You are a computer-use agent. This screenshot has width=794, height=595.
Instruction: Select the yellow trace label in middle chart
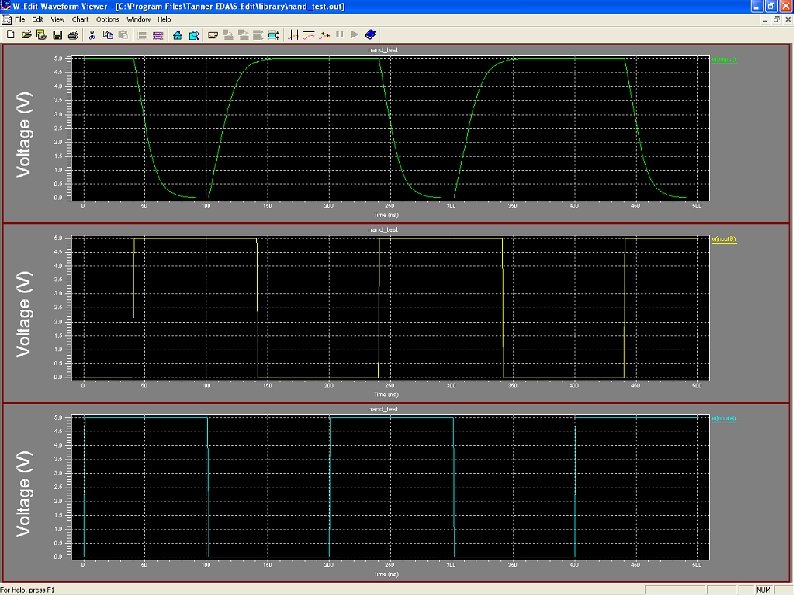(x=723, y=239)
